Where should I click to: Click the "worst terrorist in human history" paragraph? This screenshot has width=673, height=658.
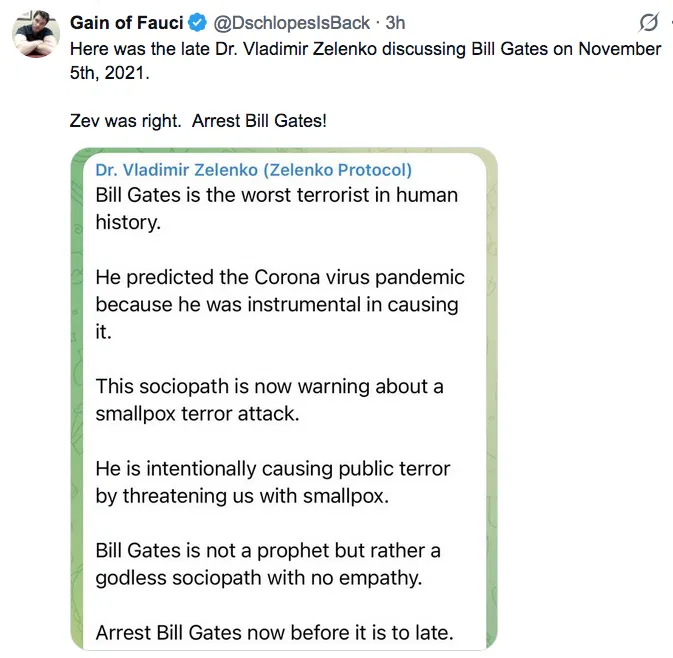(x=276, y=208)
